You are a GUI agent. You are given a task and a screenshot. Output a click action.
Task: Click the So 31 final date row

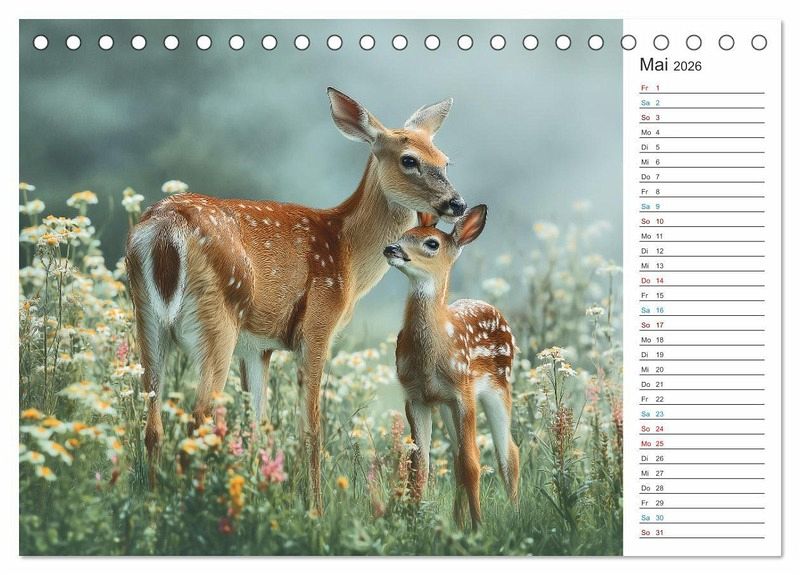tap(700, 532)
